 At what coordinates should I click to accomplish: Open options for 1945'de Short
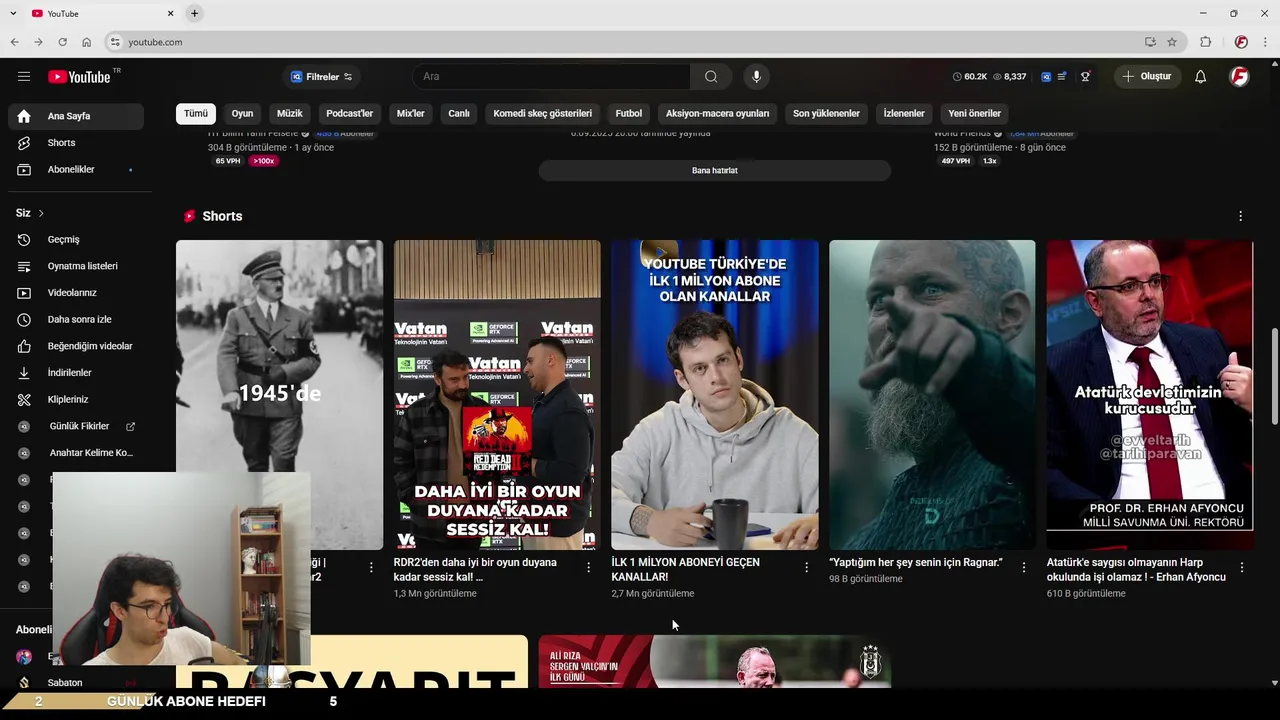pos(371,567)
